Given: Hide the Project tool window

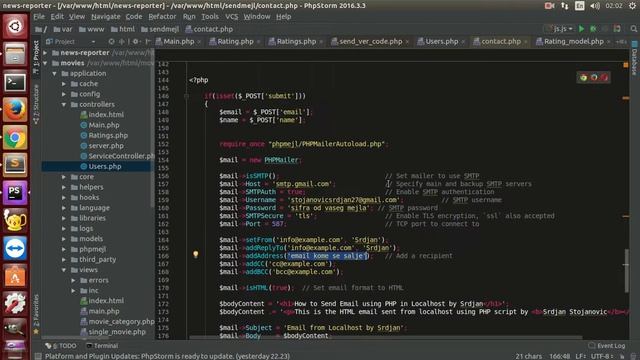Looking at the screenshot, I should pos(148,42).
